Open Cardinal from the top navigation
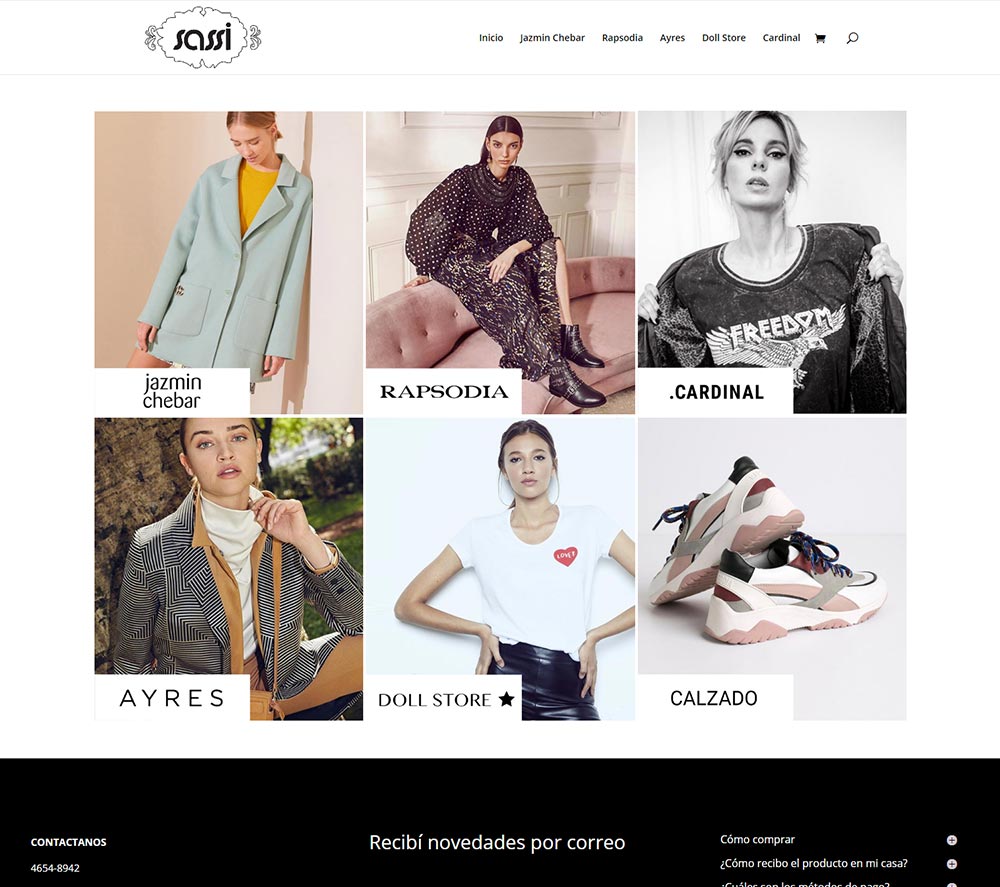The width and height of the screenshot is (1000, 887). 781,38
